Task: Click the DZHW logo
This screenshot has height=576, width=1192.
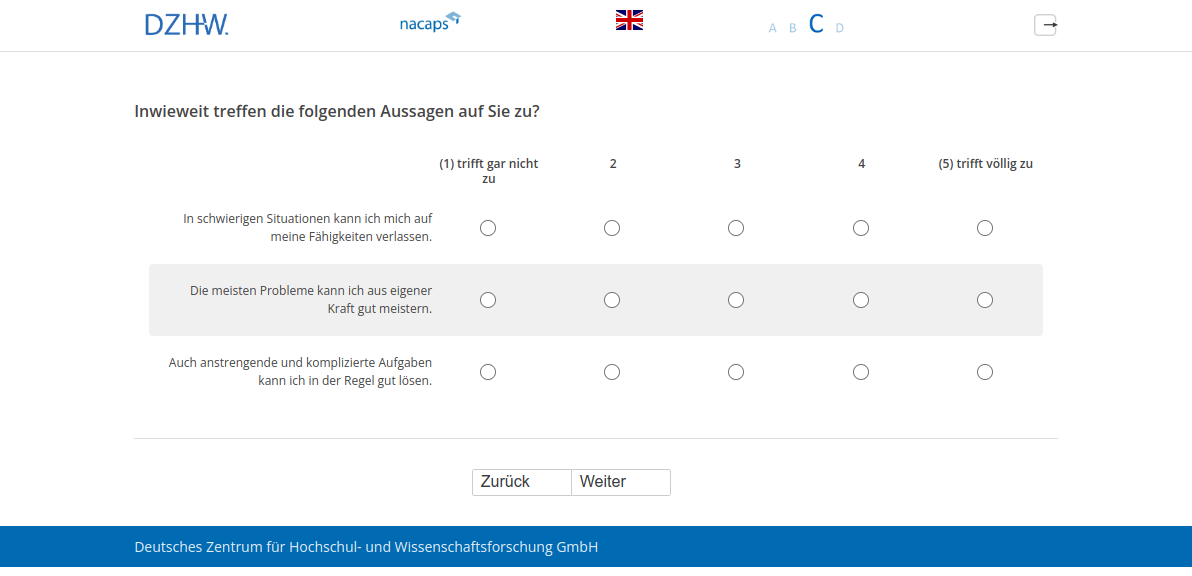Action: 186,25
